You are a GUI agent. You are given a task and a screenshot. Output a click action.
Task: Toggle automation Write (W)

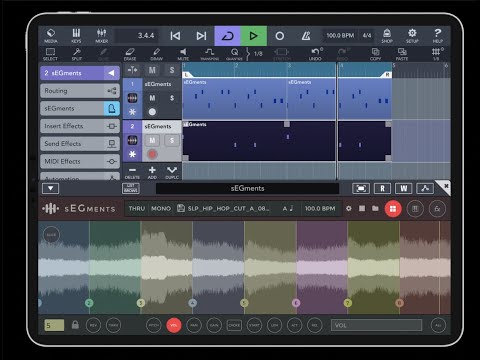tap(404, 188)
